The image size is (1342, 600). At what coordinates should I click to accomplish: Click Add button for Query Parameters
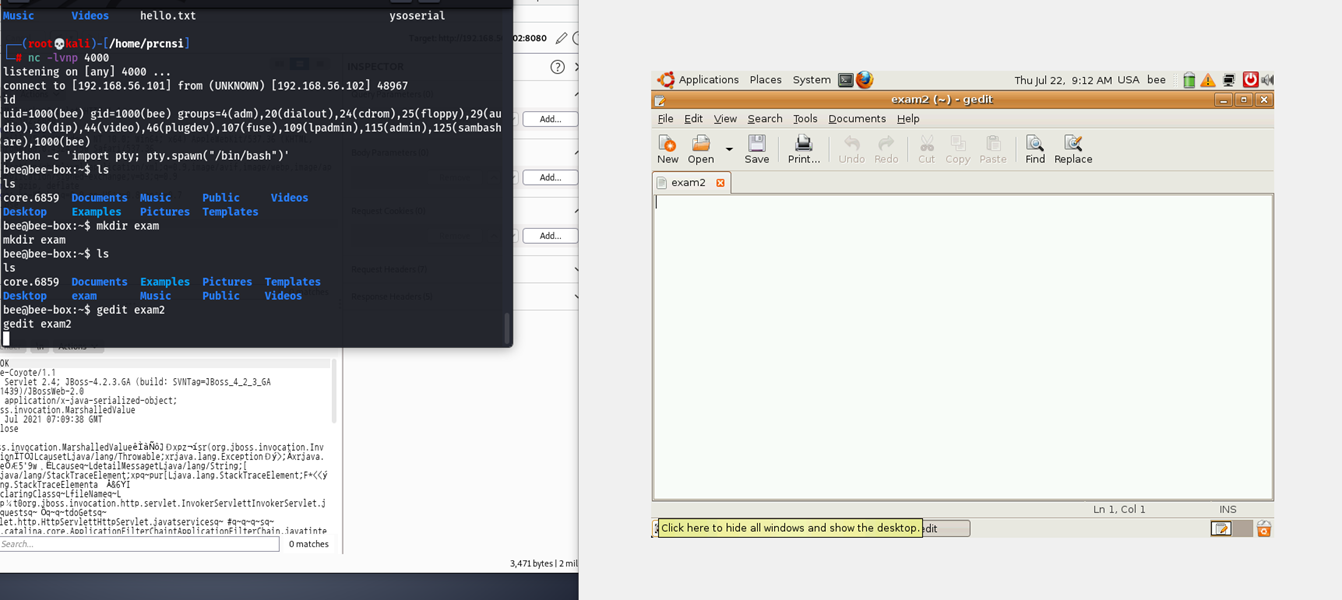pyautogui.click(x=550, y=119)
